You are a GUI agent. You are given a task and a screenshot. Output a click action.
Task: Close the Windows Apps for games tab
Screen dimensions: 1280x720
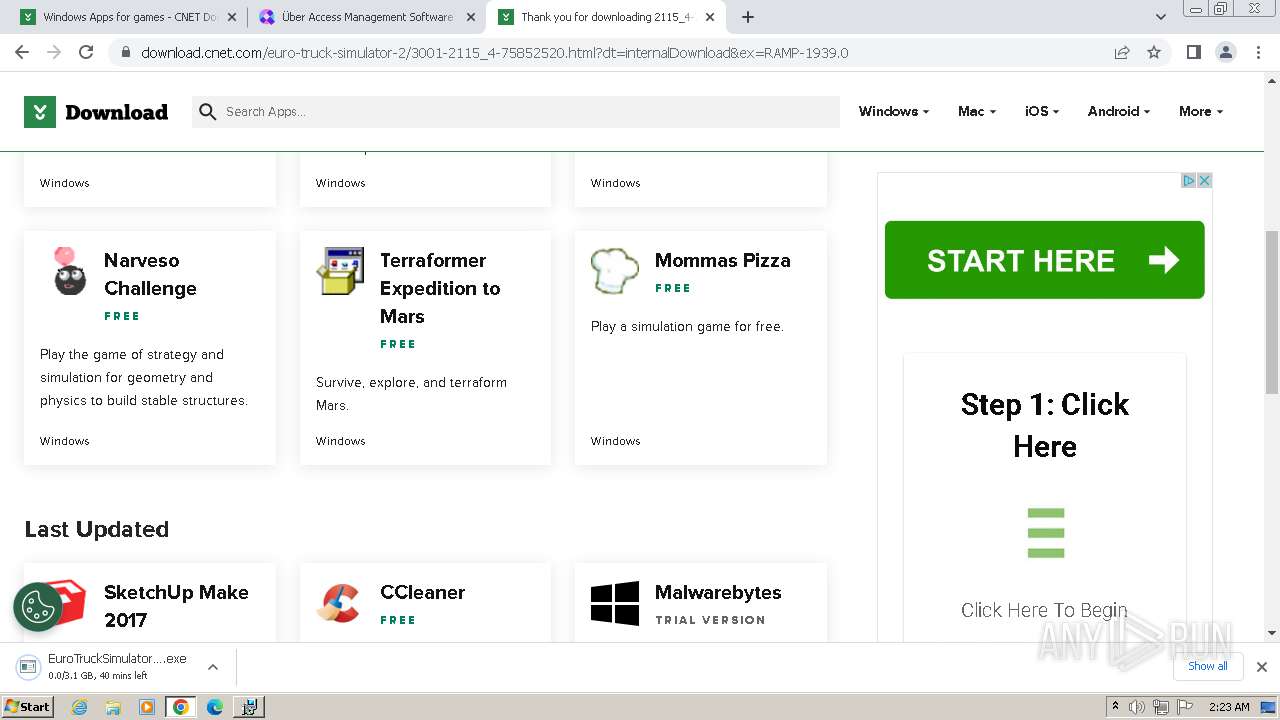point(232,17)
